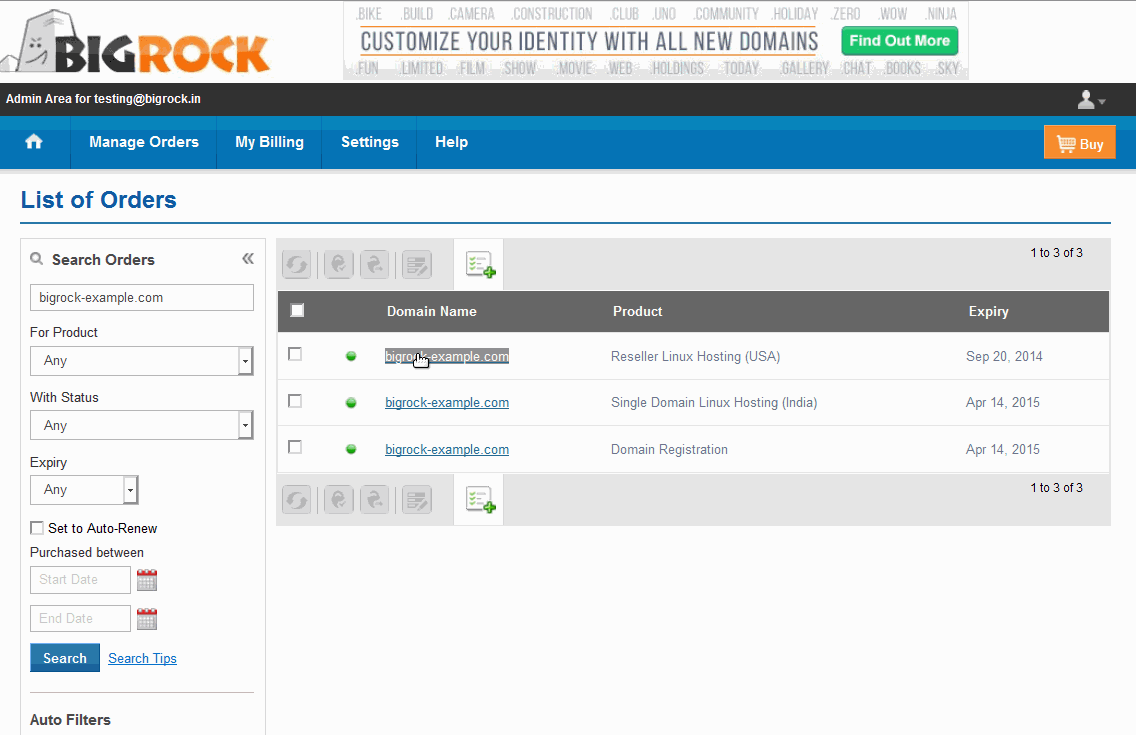1136x735 pixels.
Task: Click the Domain Name column header
Action: [432, 311]
